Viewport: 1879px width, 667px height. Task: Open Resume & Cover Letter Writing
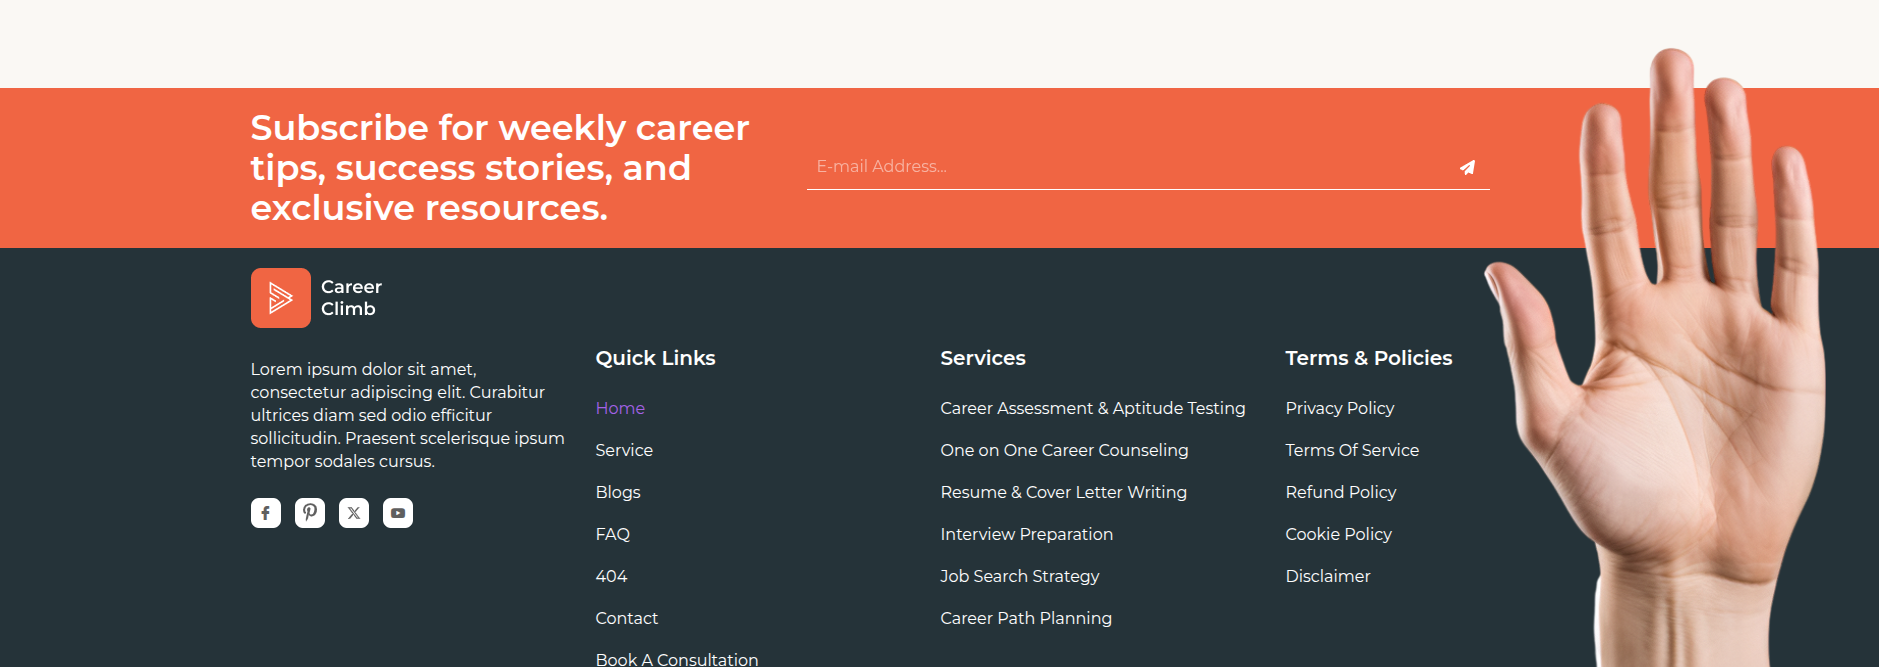point(1064,492)
